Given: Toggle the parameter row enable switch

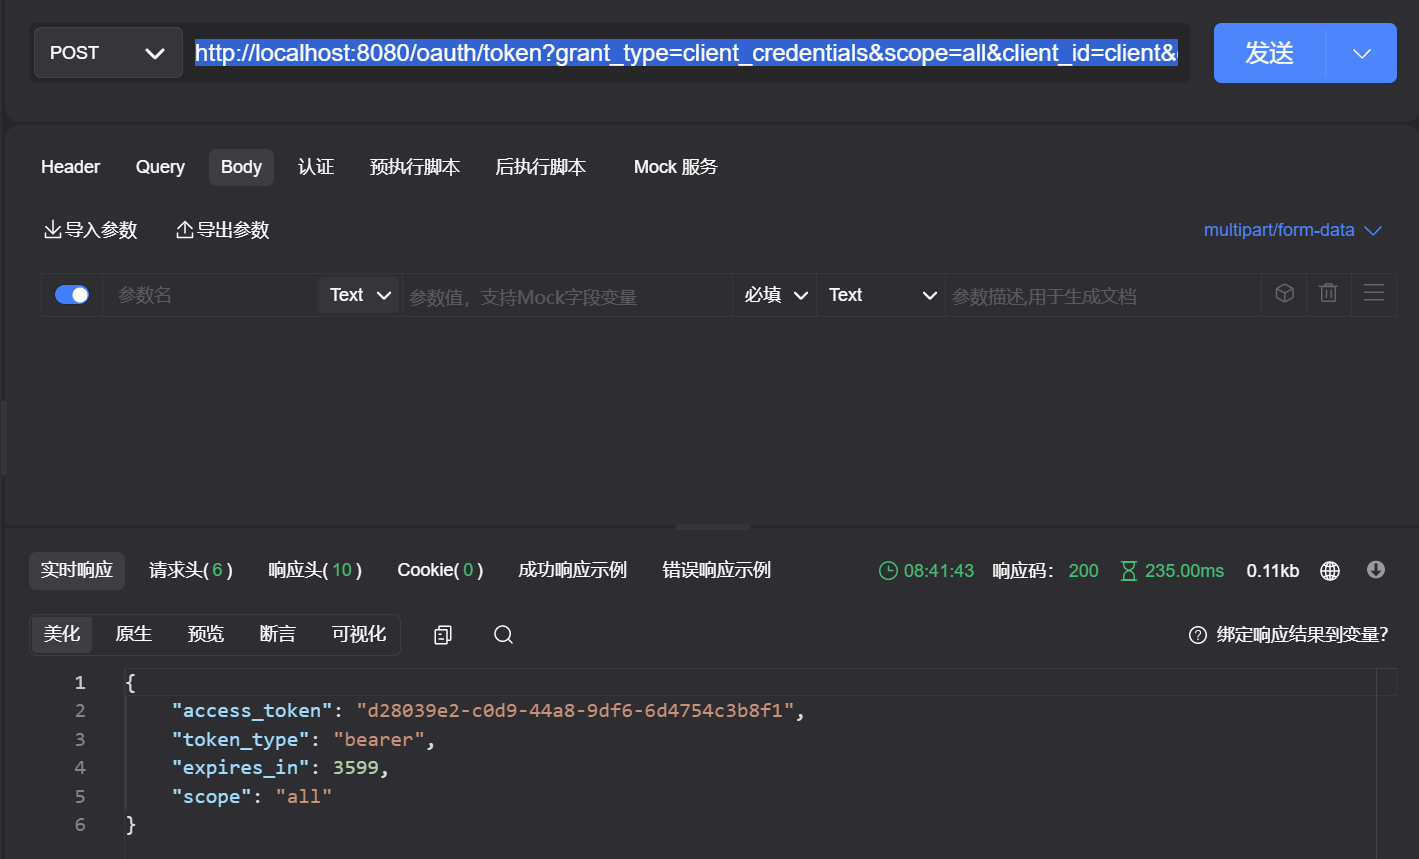Looking at the screenshot, I should (x=72, y=295).
